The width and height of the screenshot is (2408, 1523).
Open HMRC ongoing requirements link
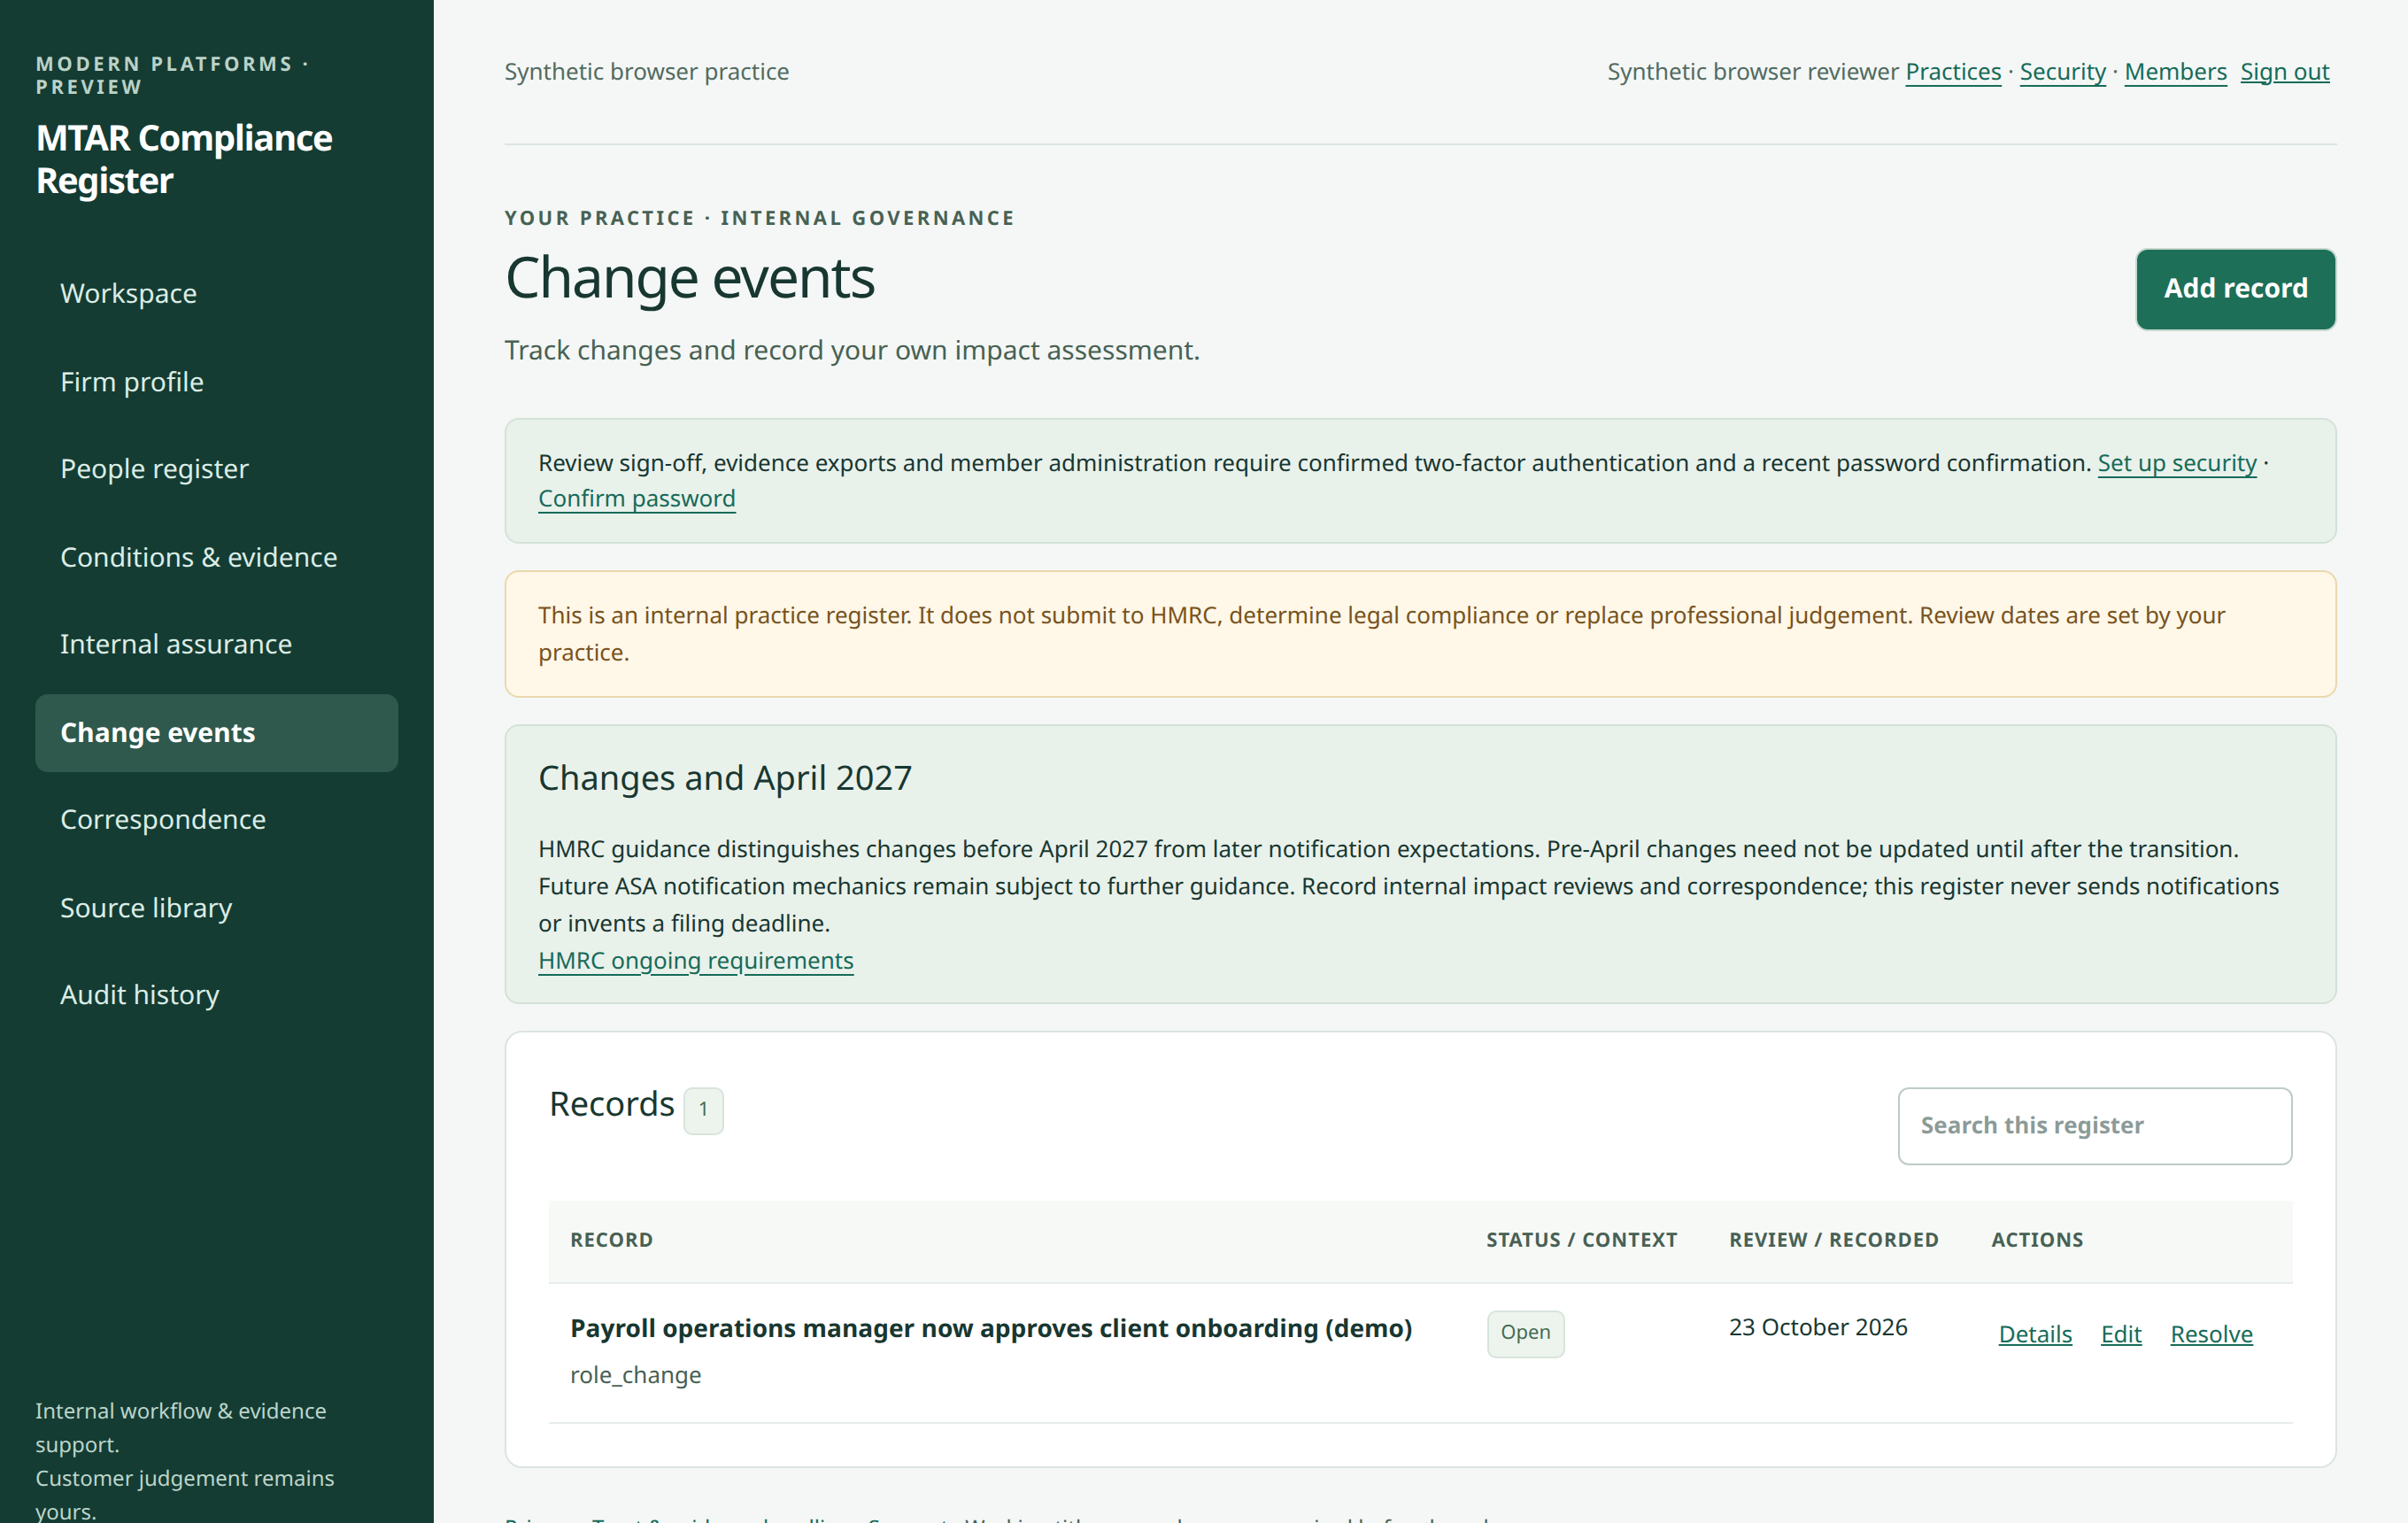point(696,960)
